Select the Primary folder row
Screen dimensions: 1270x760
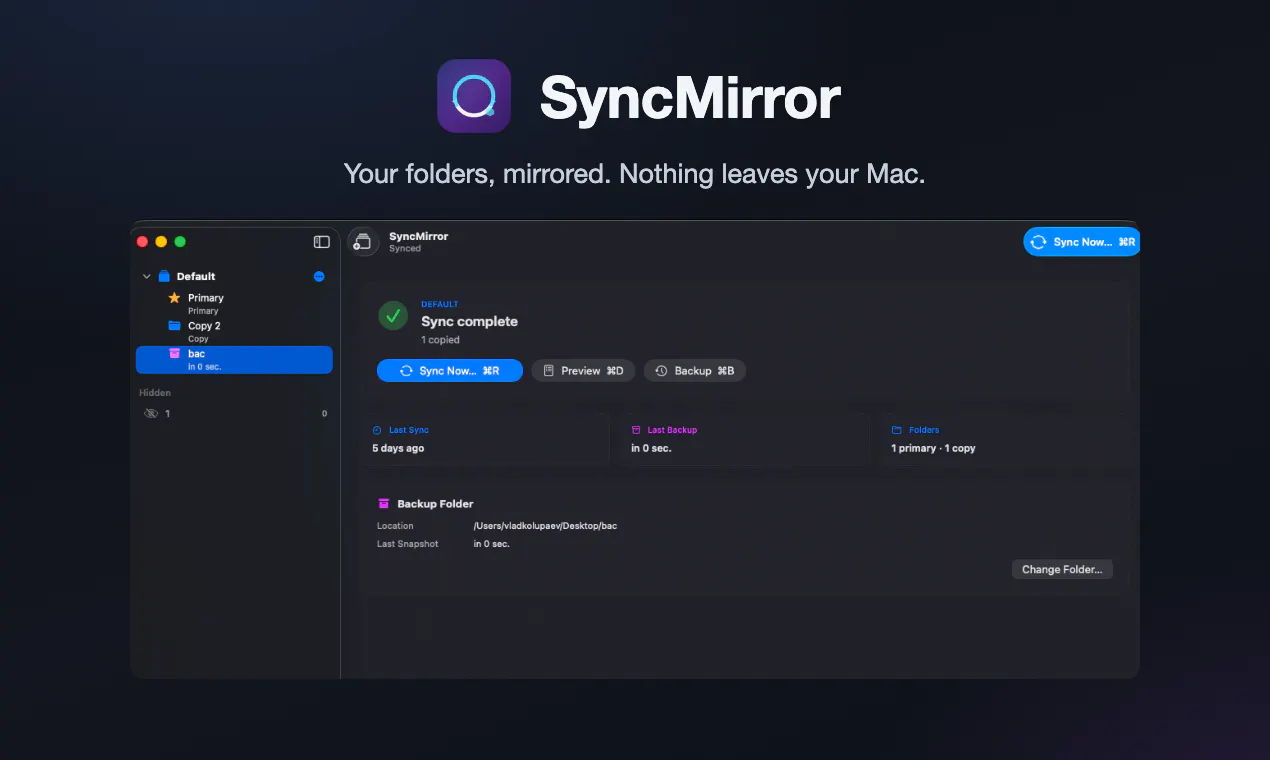pos(234,304)
